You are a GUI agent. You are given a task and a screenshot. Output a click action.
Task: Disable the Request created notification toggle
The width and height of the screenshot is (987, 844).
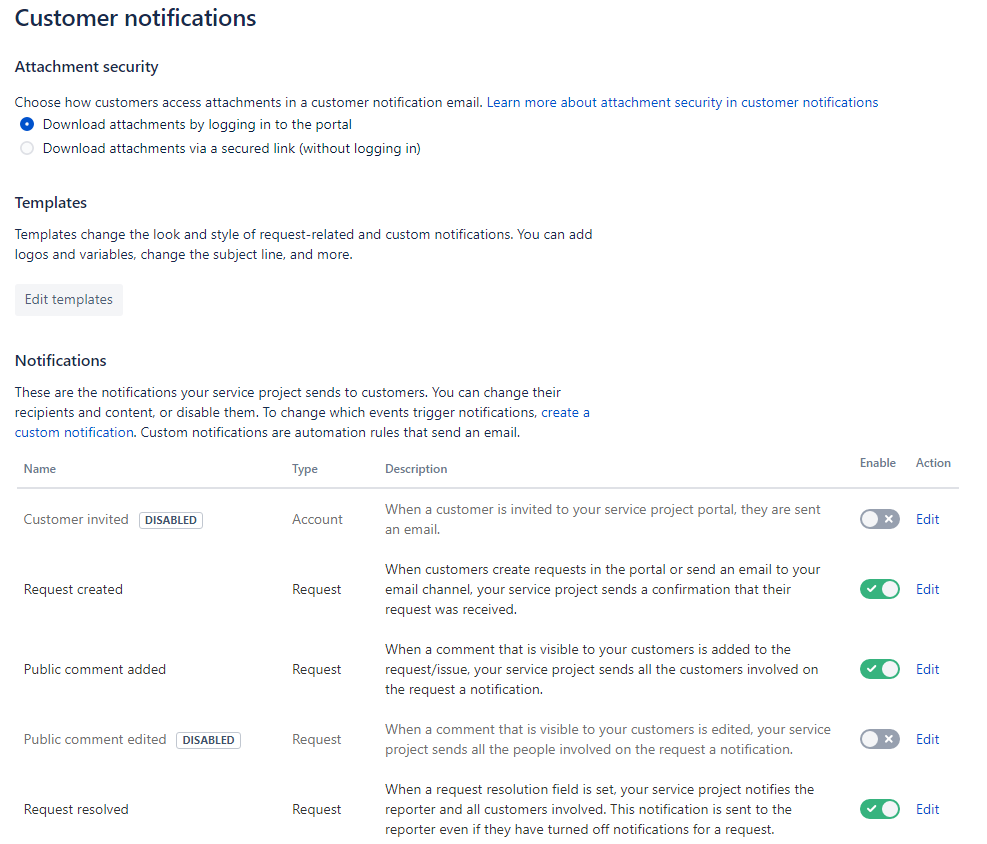pyautogui.click(x=879, y=589)
